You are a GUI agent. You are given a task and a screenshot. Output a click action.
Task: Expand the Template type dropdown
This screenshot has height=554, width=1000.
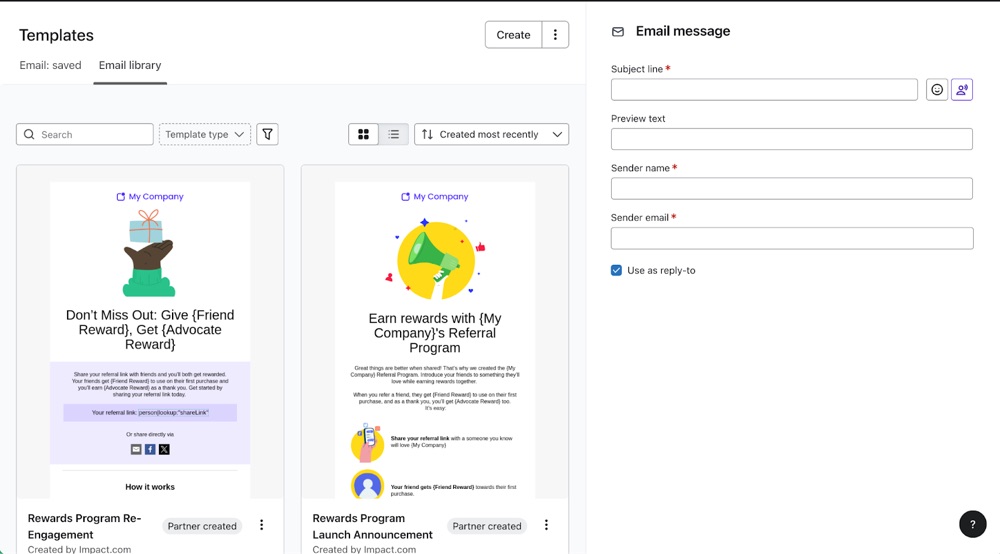click(x=204, y=134)
